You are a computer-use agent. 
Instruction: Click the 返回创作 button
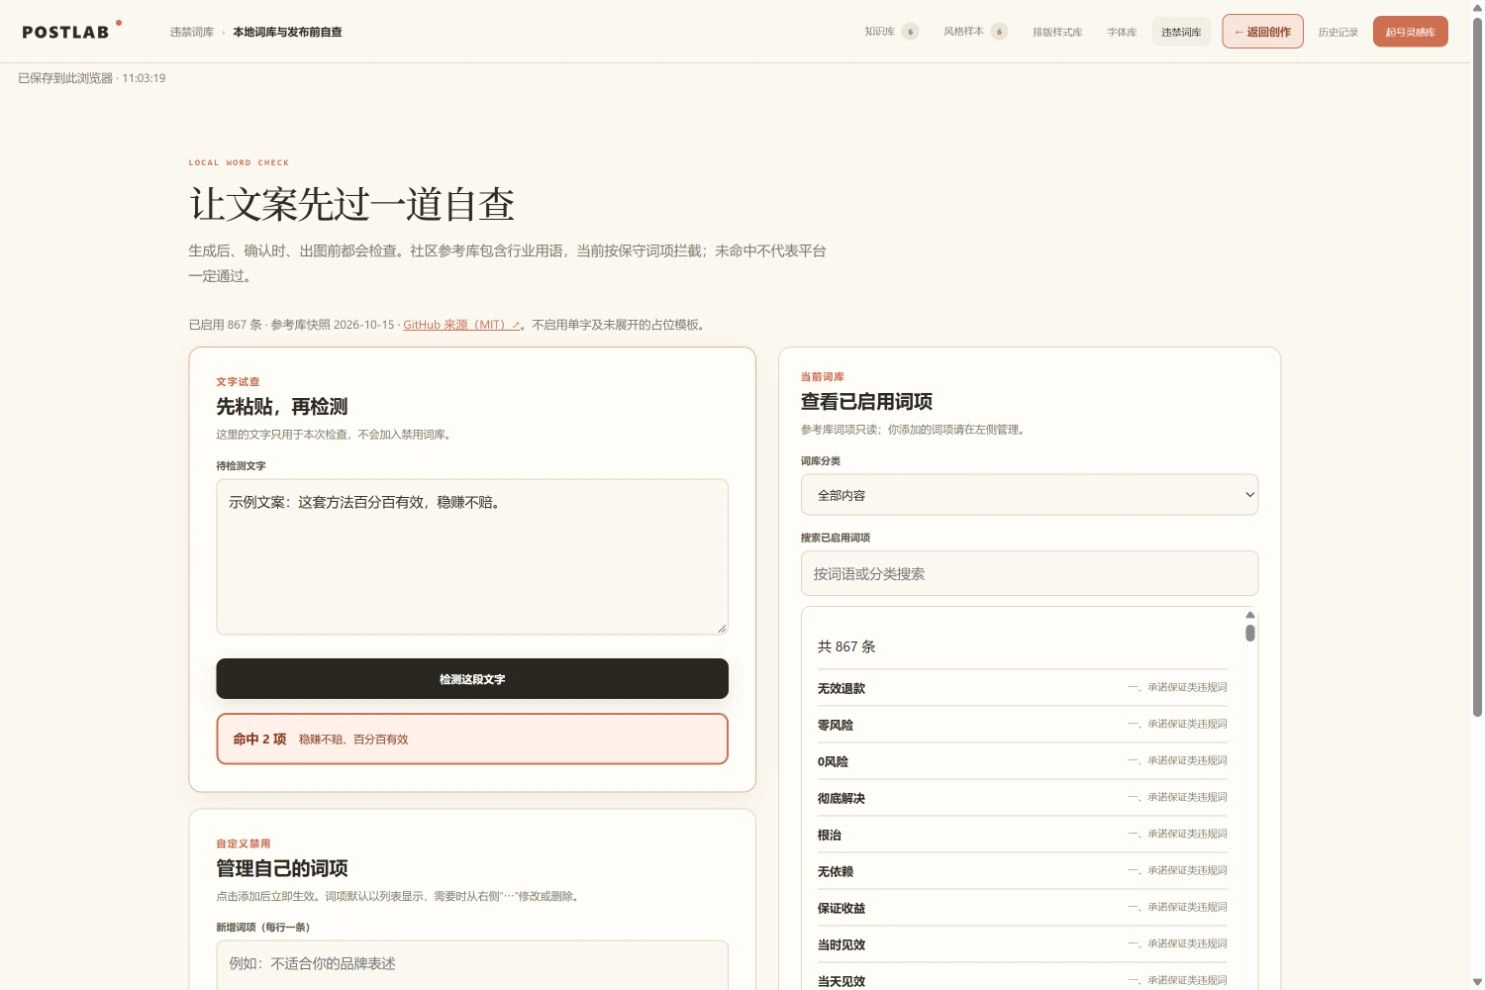pos(1262,32)
